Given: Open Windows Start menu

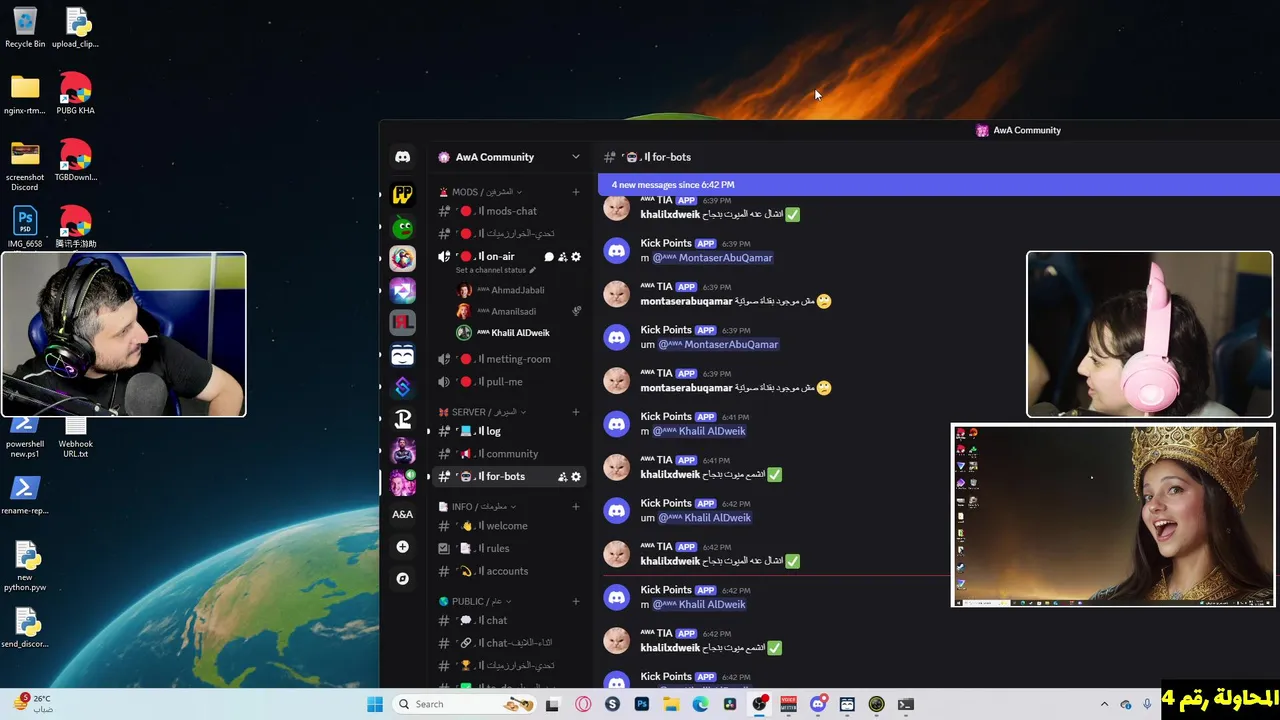Looking at the screenshot, I should 375,704.
